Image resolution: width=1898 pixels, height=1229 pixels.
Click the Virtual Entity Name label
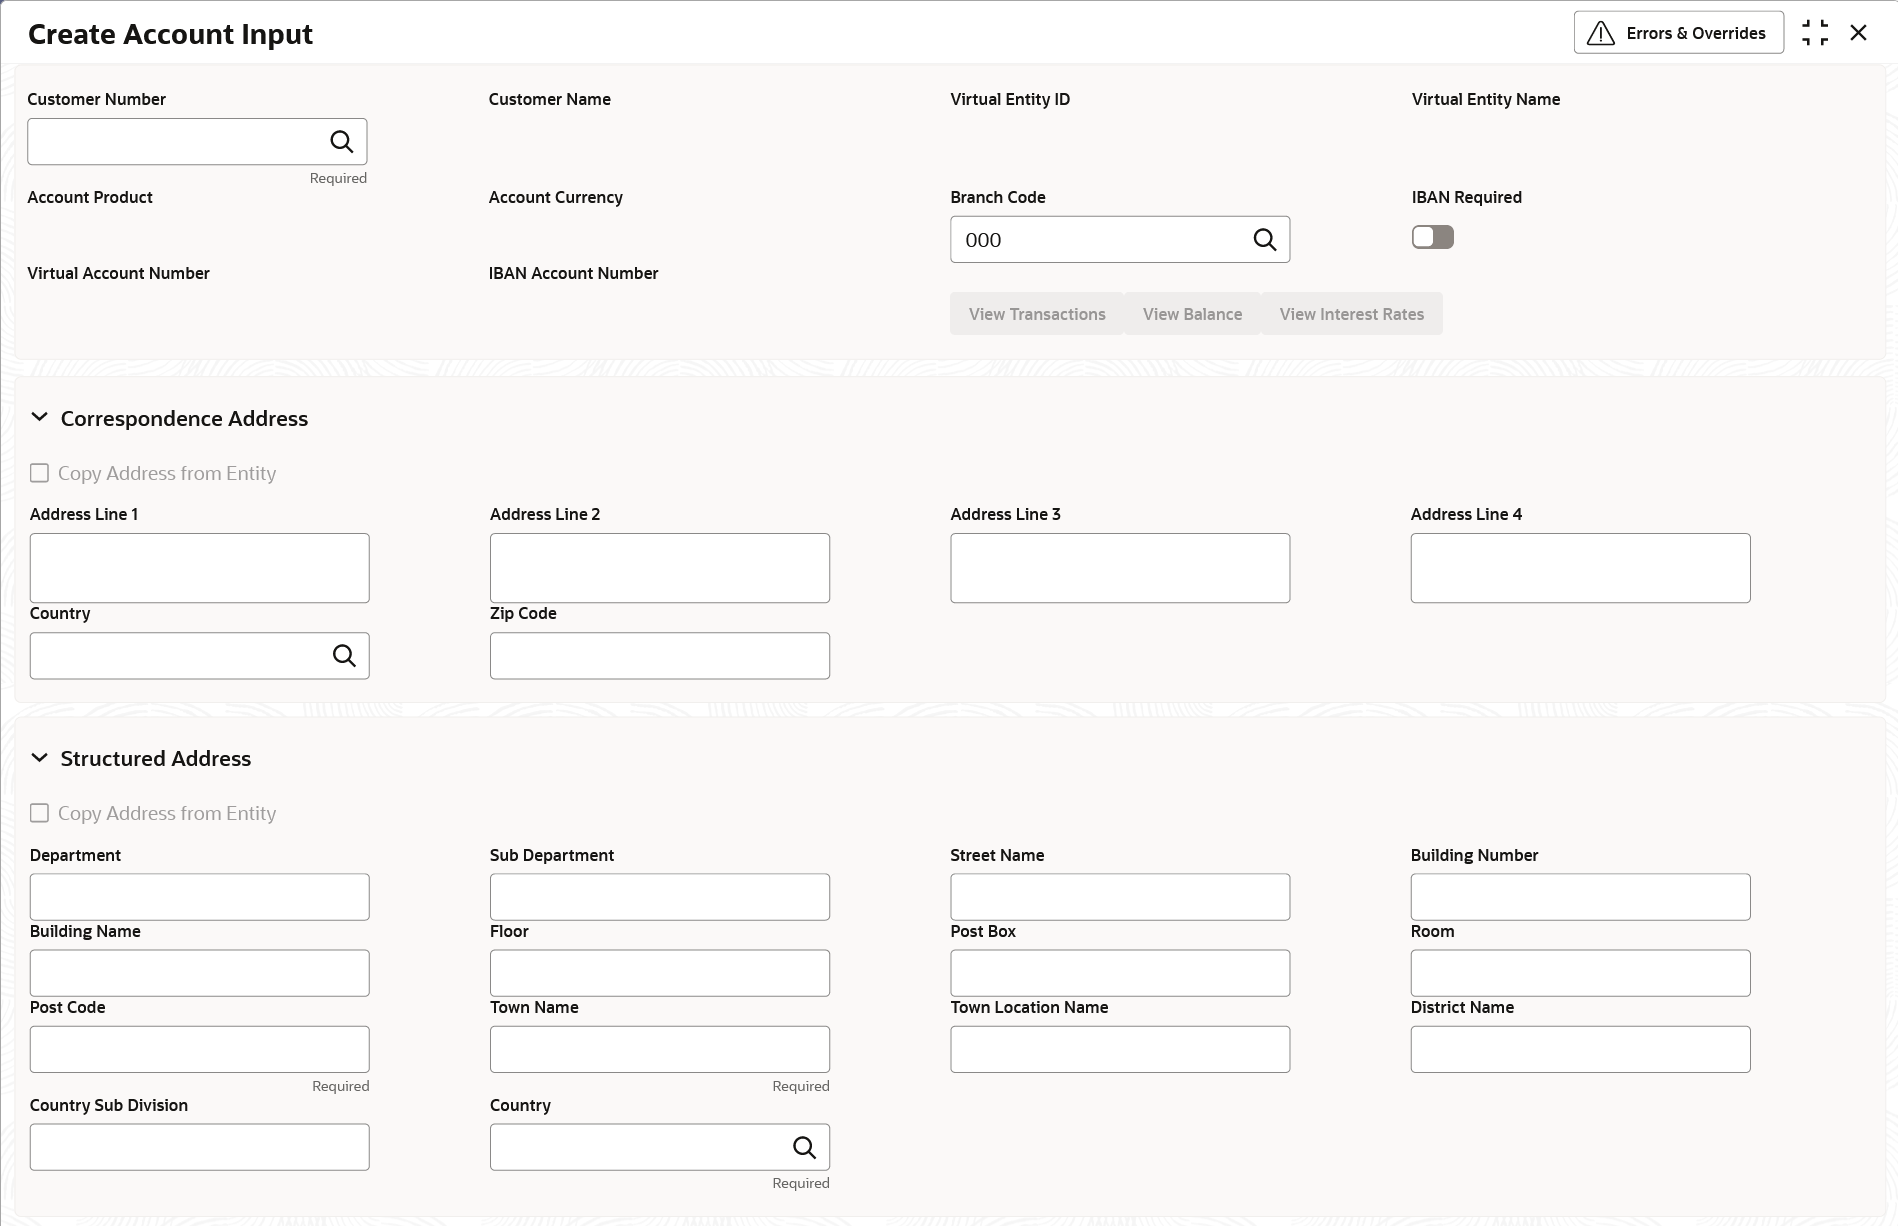pos(1486,99)
